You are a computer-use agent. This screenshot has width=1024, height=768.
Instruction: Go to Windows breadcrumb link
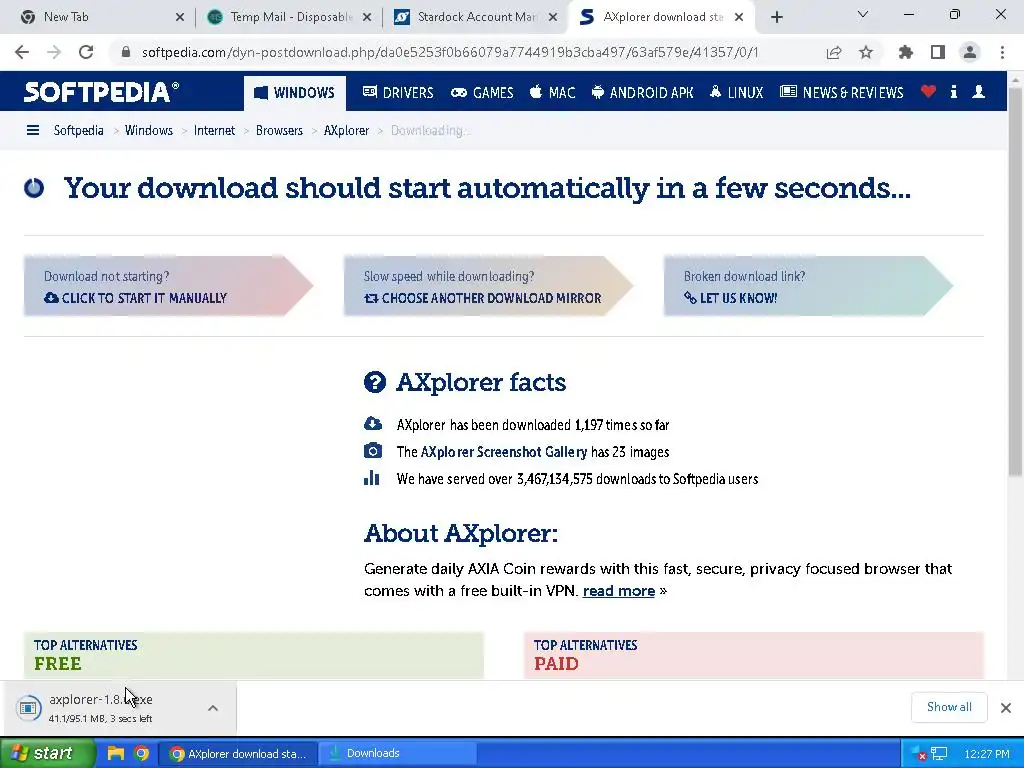149,131
